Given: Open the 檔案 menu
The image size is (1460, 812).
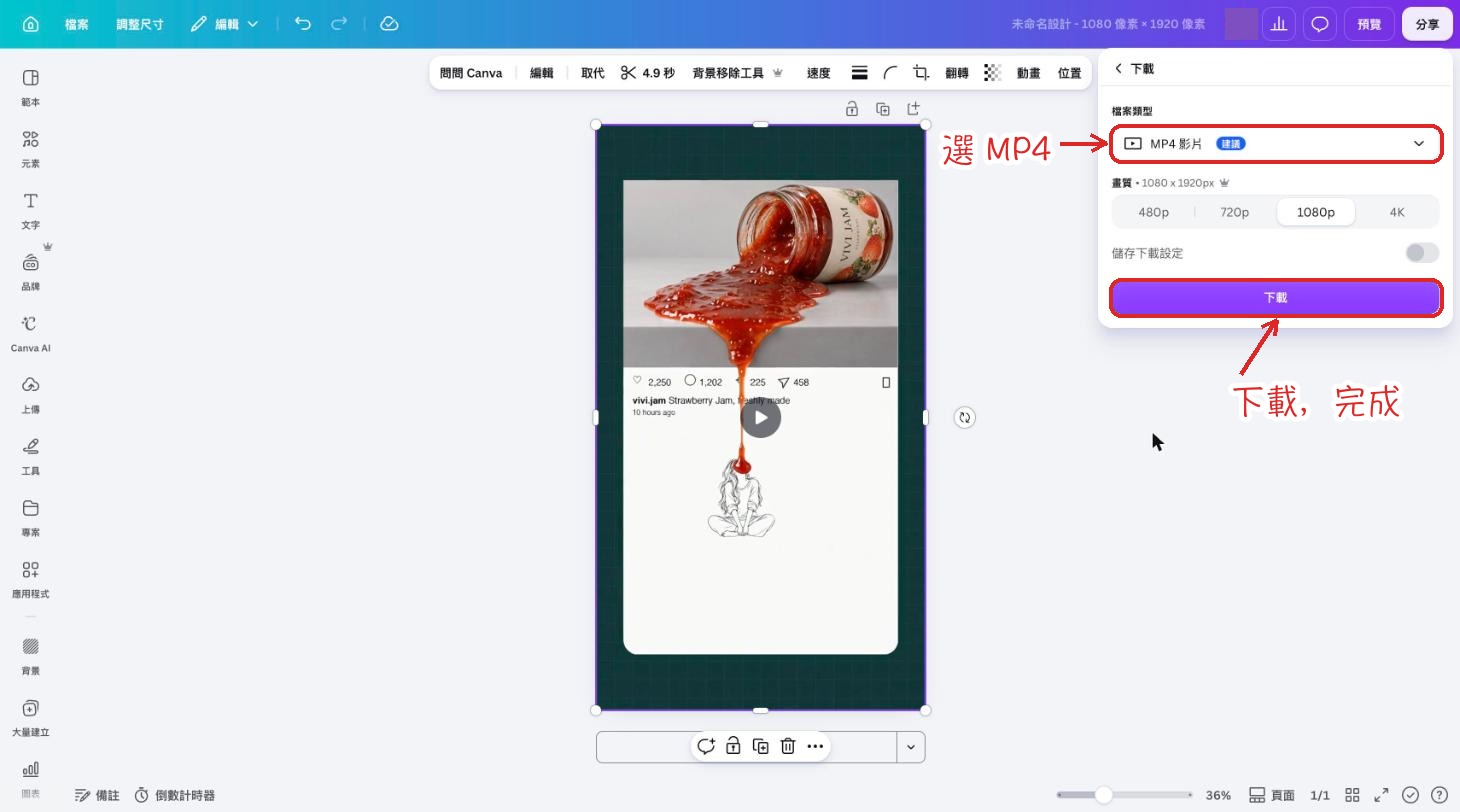Looking at the screenshot, I should point(77,24).
